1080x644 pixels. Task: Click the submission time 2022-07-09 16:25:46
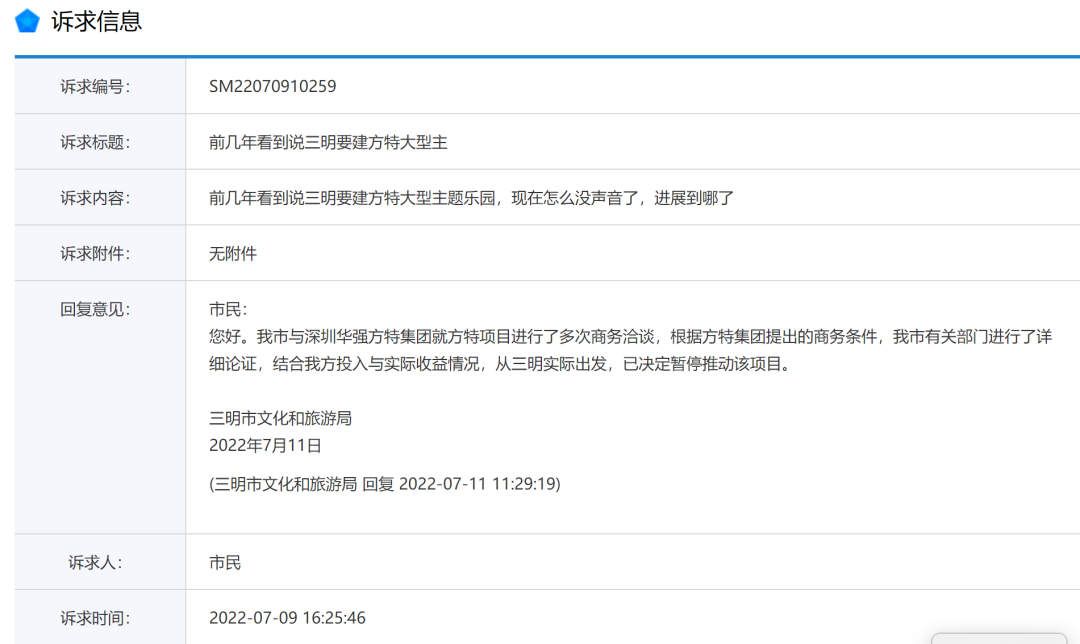pyautogui.click(x=287, y=618)
